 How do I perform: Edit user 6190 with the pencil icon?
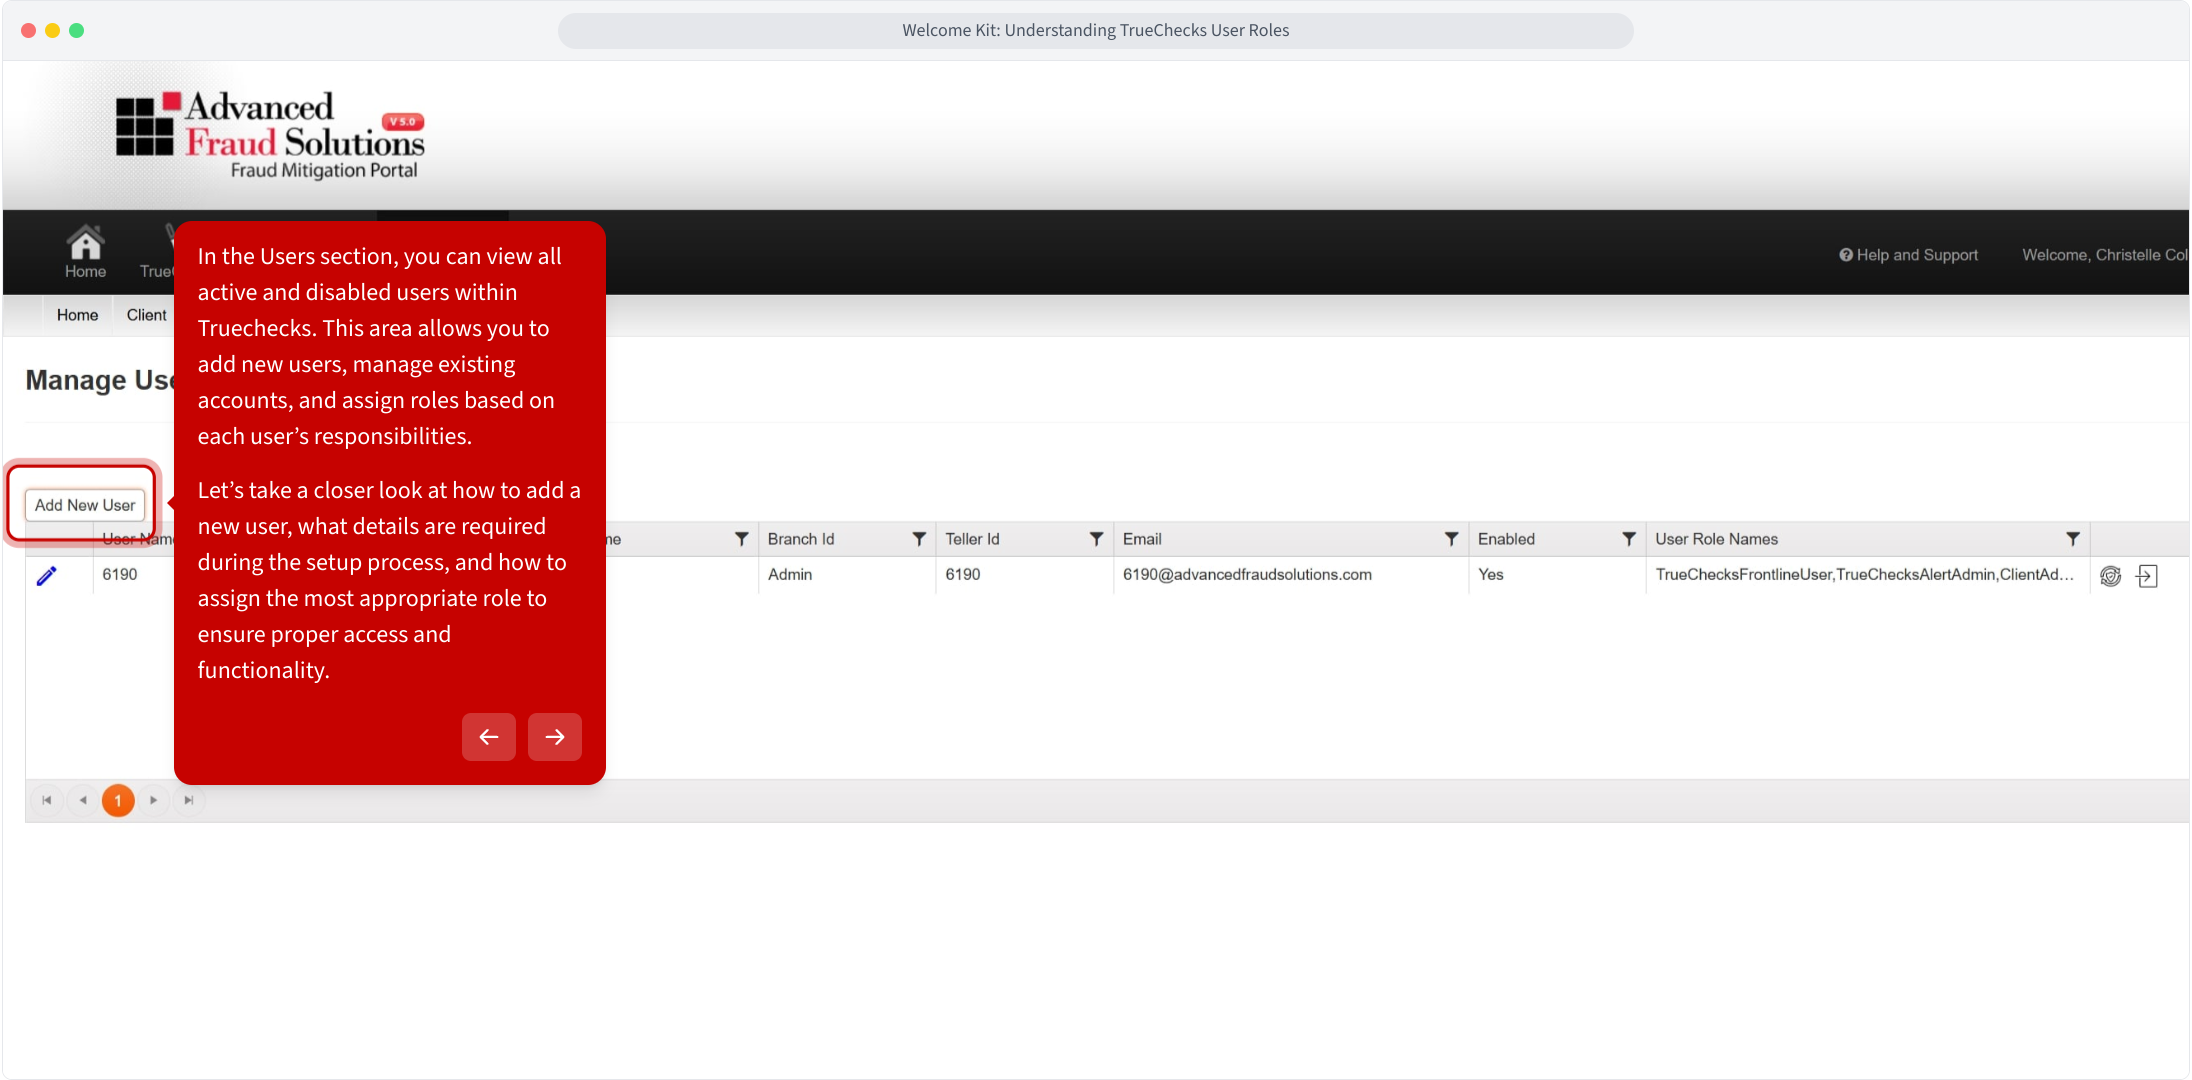pos(47,576)
